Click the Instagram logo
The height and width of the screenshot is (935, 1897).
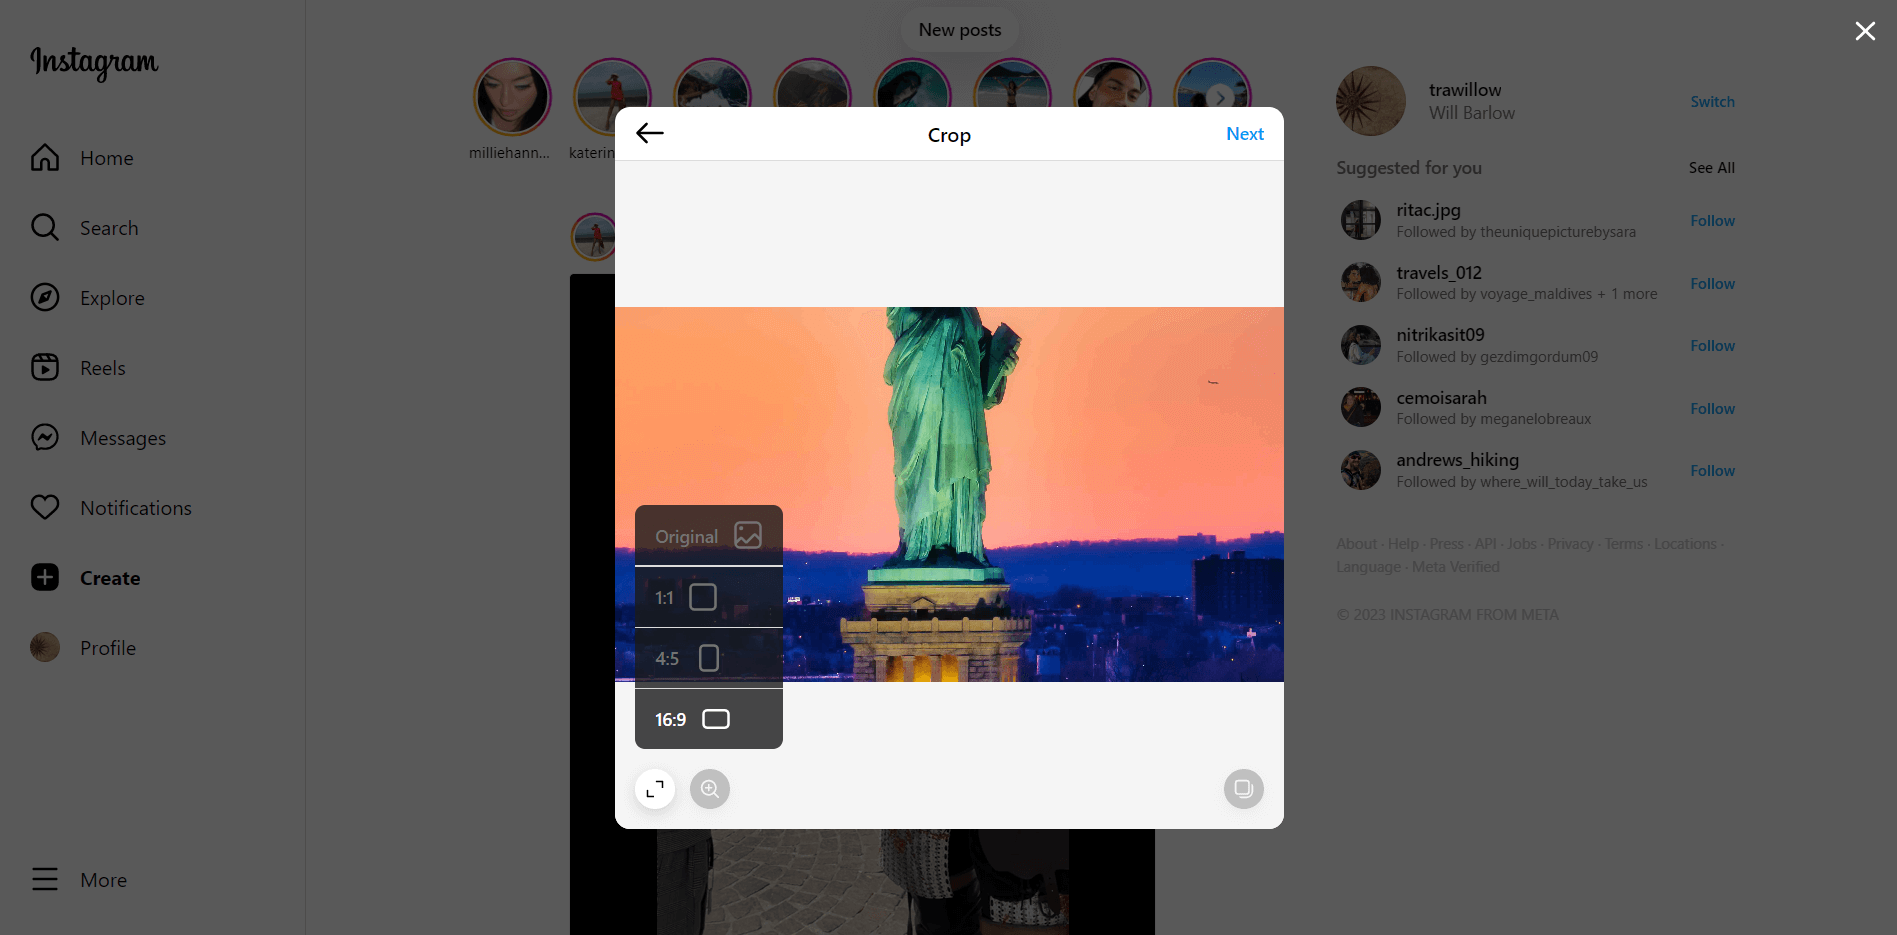[x=94, y=63]
